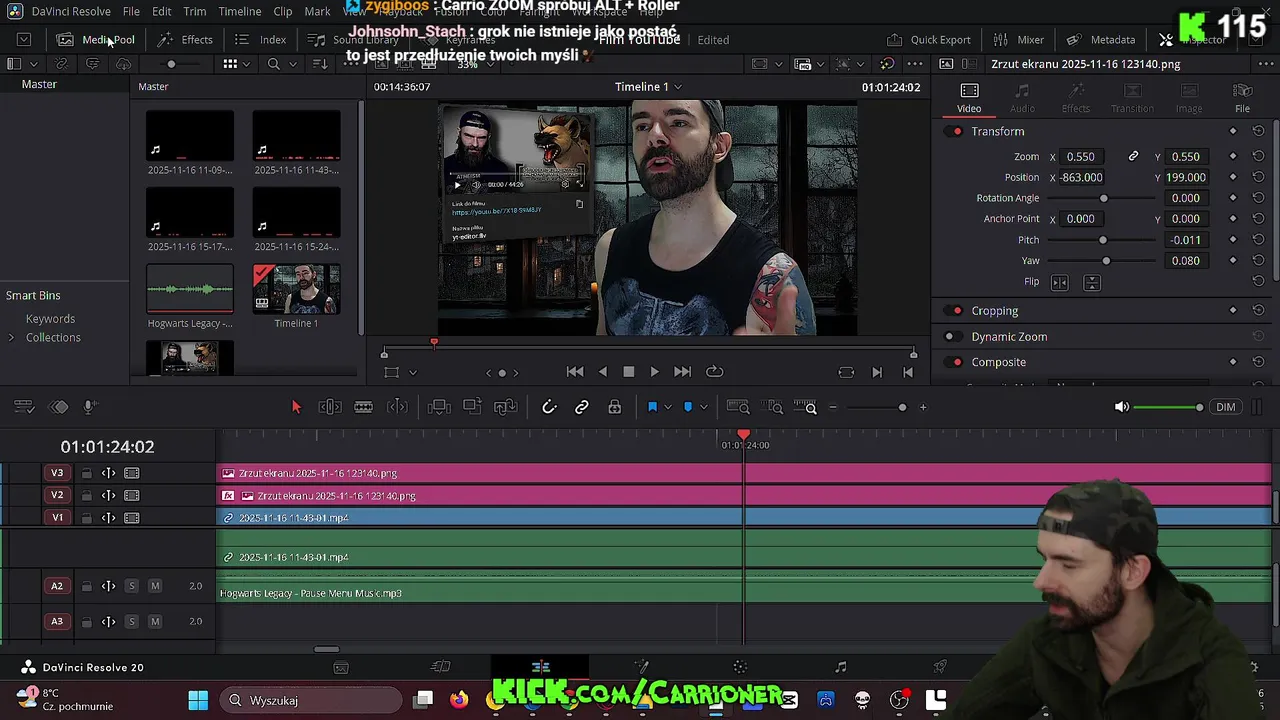Click the Insert Clip timeline icon
This screenshot has width=1280, height=720.
[438, 407]
